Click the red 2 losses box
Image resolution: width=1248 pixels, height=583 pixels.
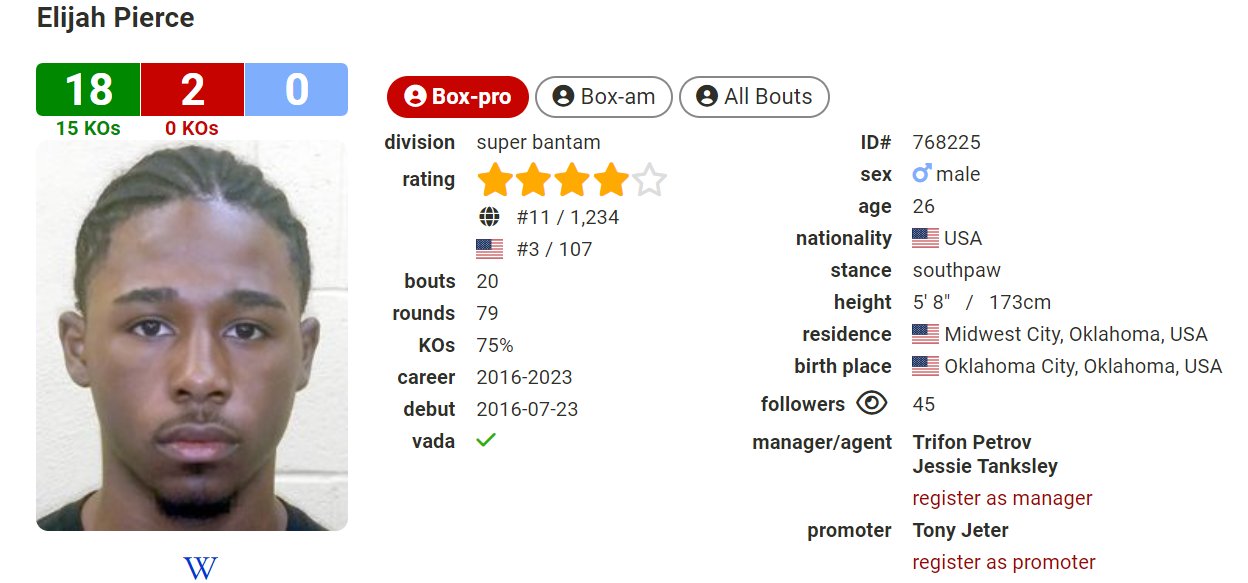192,90
